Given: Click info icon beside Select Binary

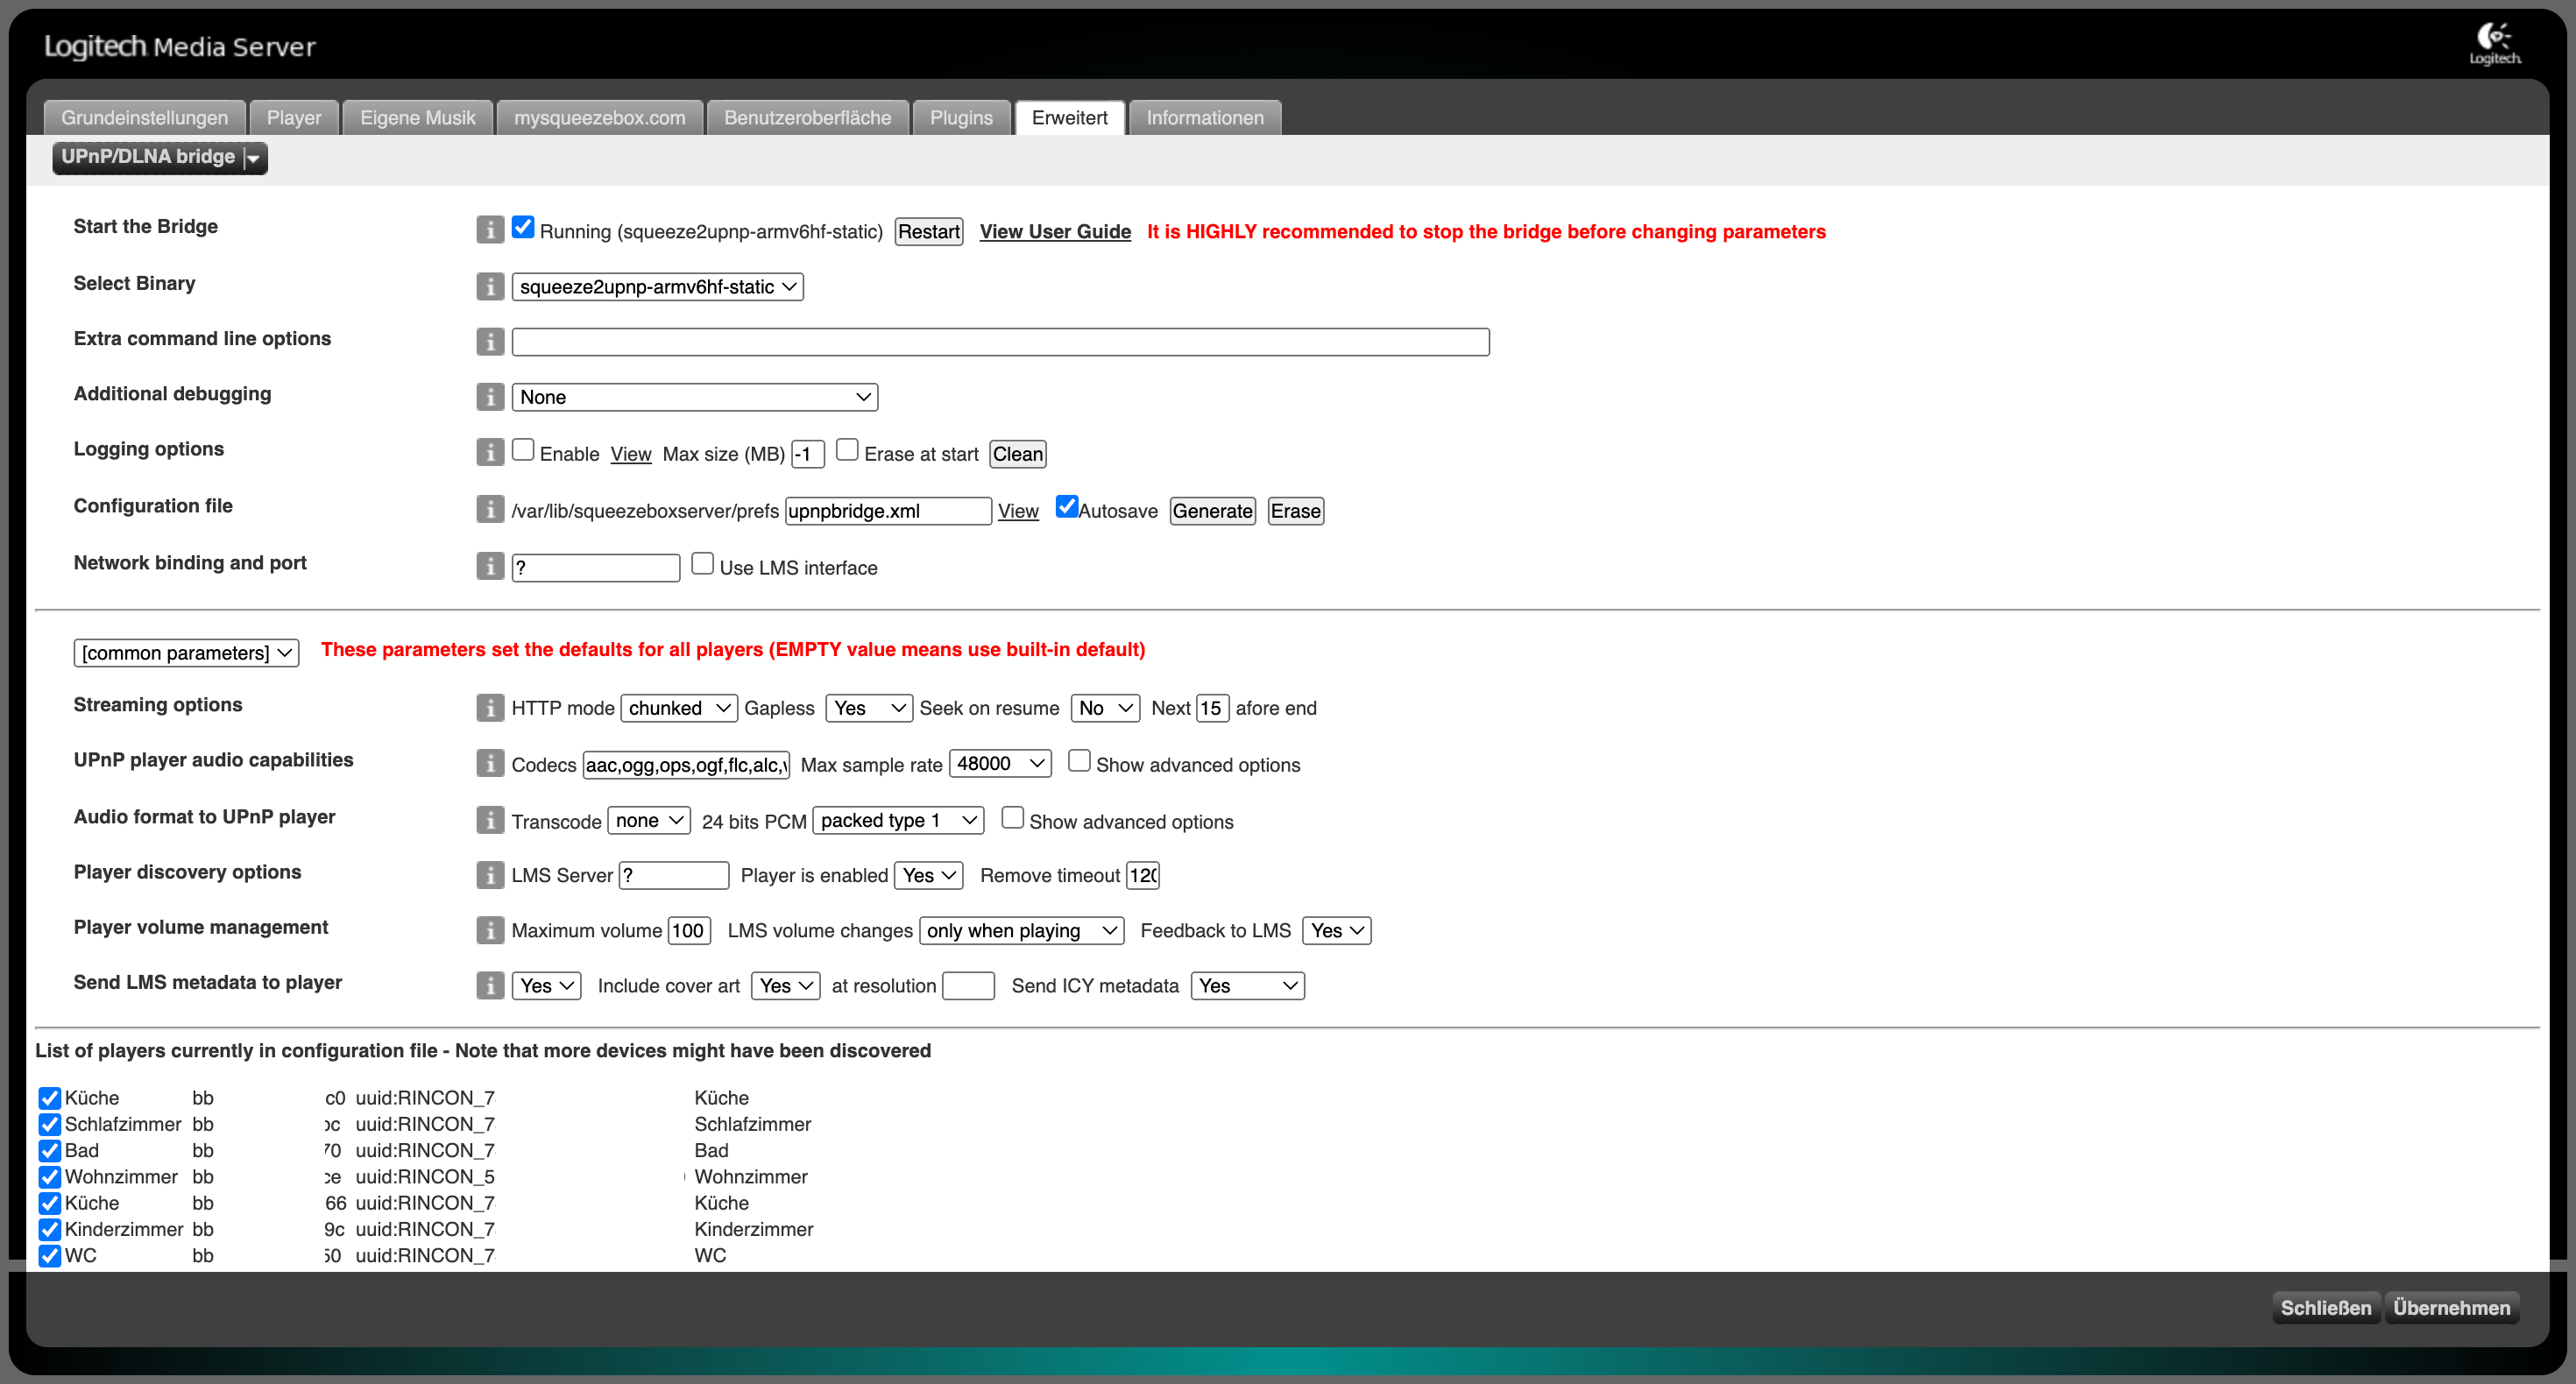Looking at the screenshot, I should click(x=490, y=286).
